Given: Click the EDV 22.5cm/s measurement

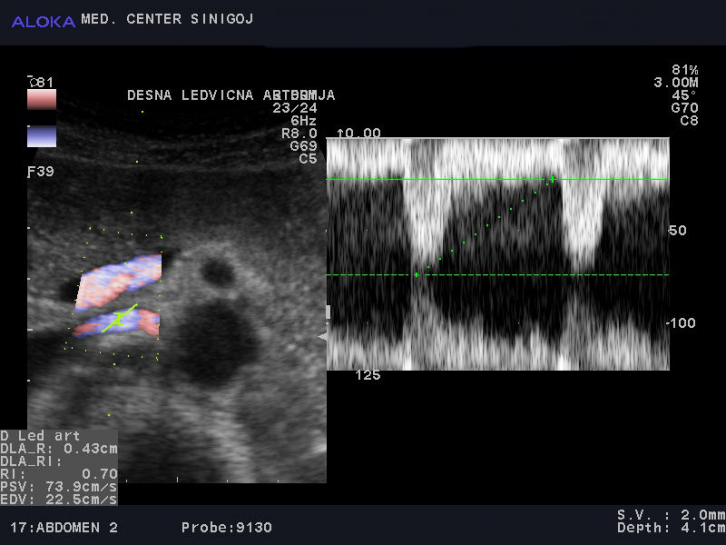Looking at the screenshot, I should [59, 500].
